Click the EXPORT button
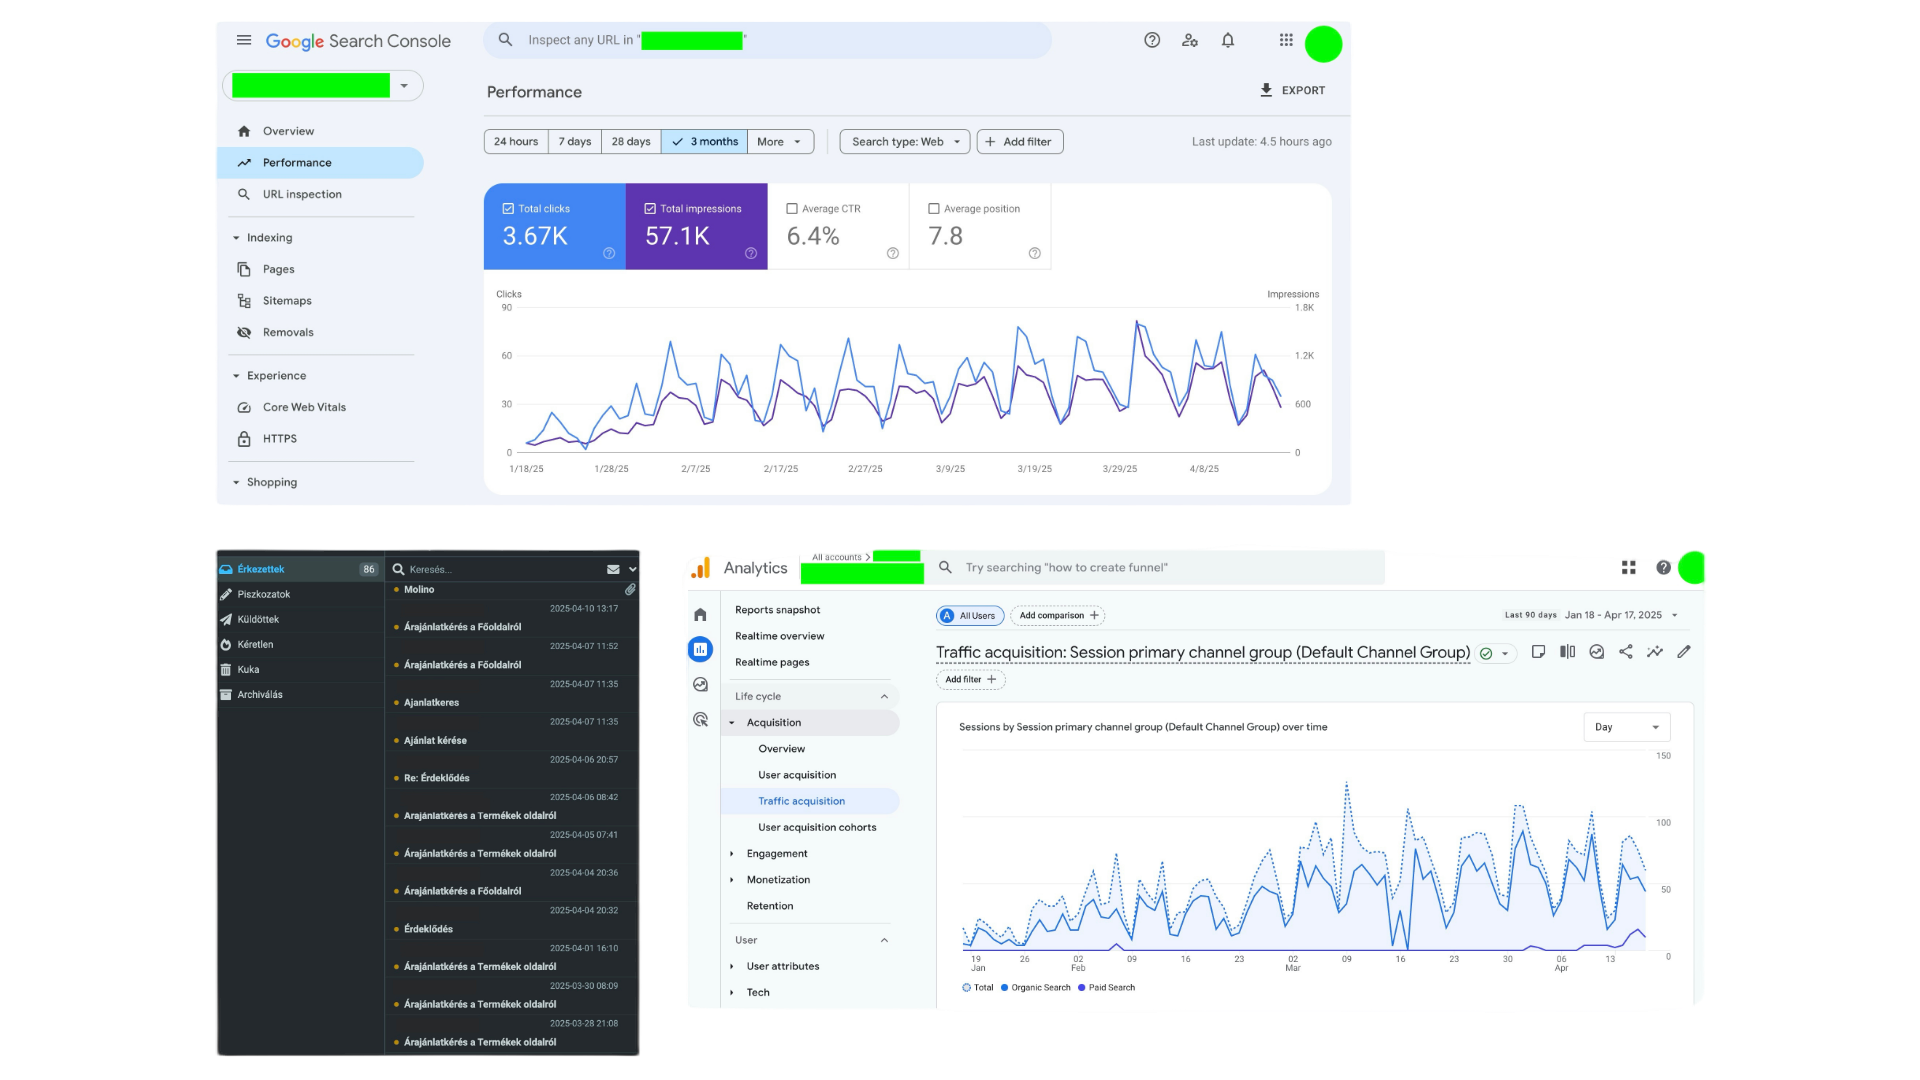Screen dimensions: 1920x1080 click(x=1292, y=90)
